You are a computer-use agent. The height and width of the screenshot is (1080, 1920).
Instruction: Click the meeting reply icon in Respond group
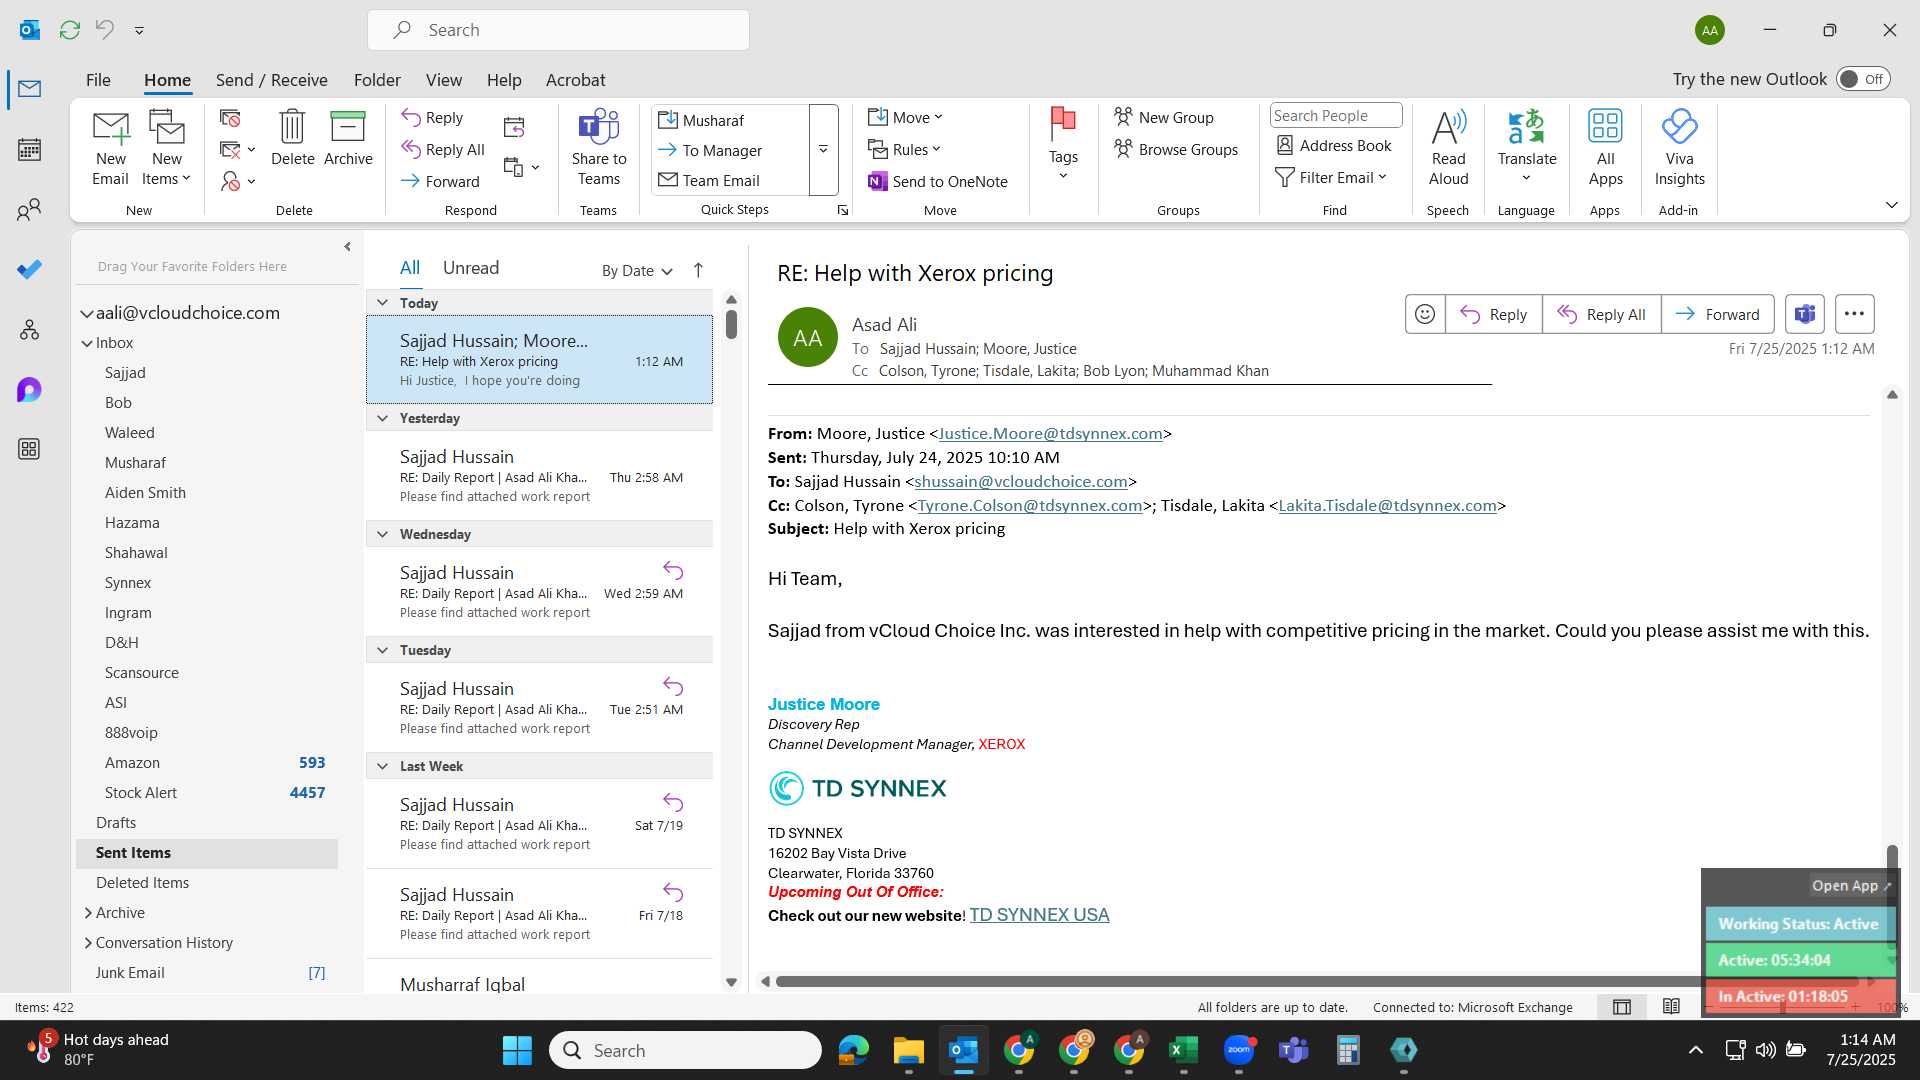click(514, 127)
